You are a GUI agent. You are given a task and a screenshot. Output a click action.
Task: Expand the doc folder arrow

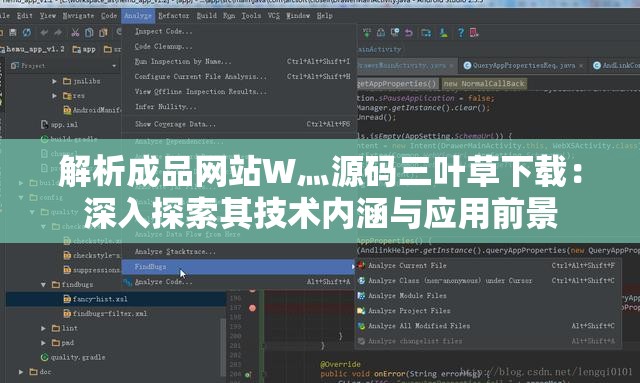(x=21, y=372)
